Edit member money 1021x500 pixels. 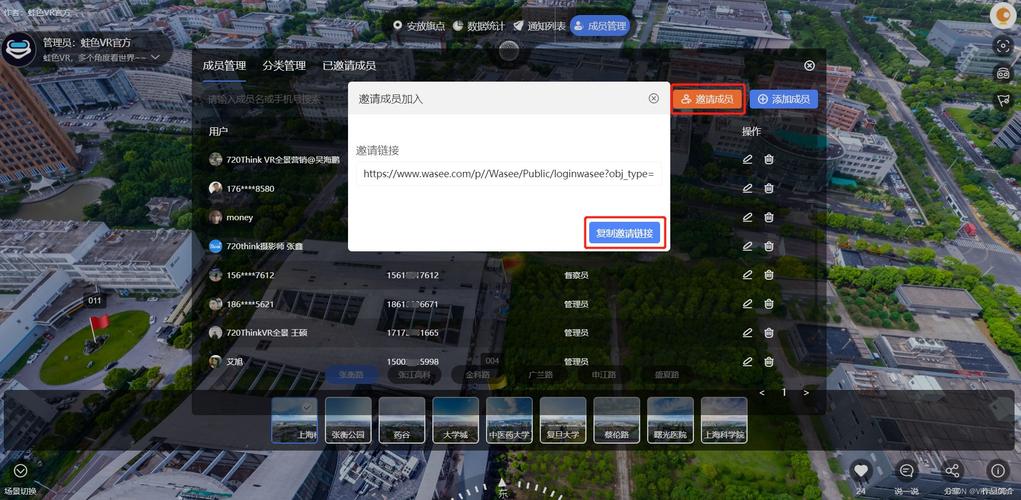click(x=747, y=217)
